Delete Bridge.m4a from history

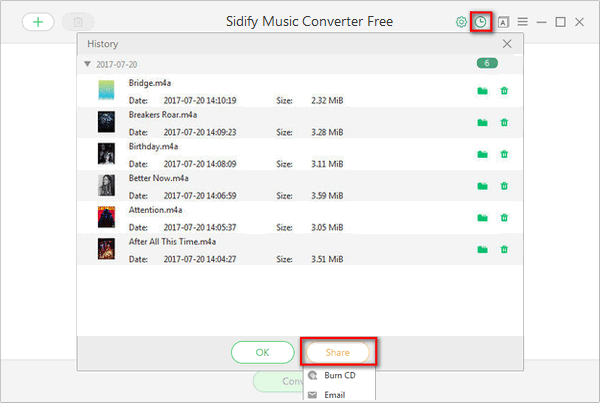click(504, 91)
